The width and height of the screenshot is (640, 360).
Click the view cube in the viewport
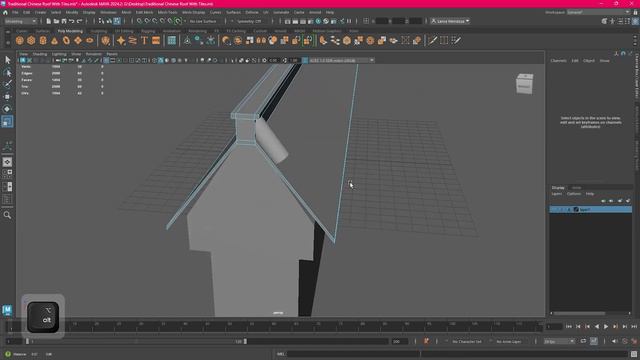pos(524,84)
